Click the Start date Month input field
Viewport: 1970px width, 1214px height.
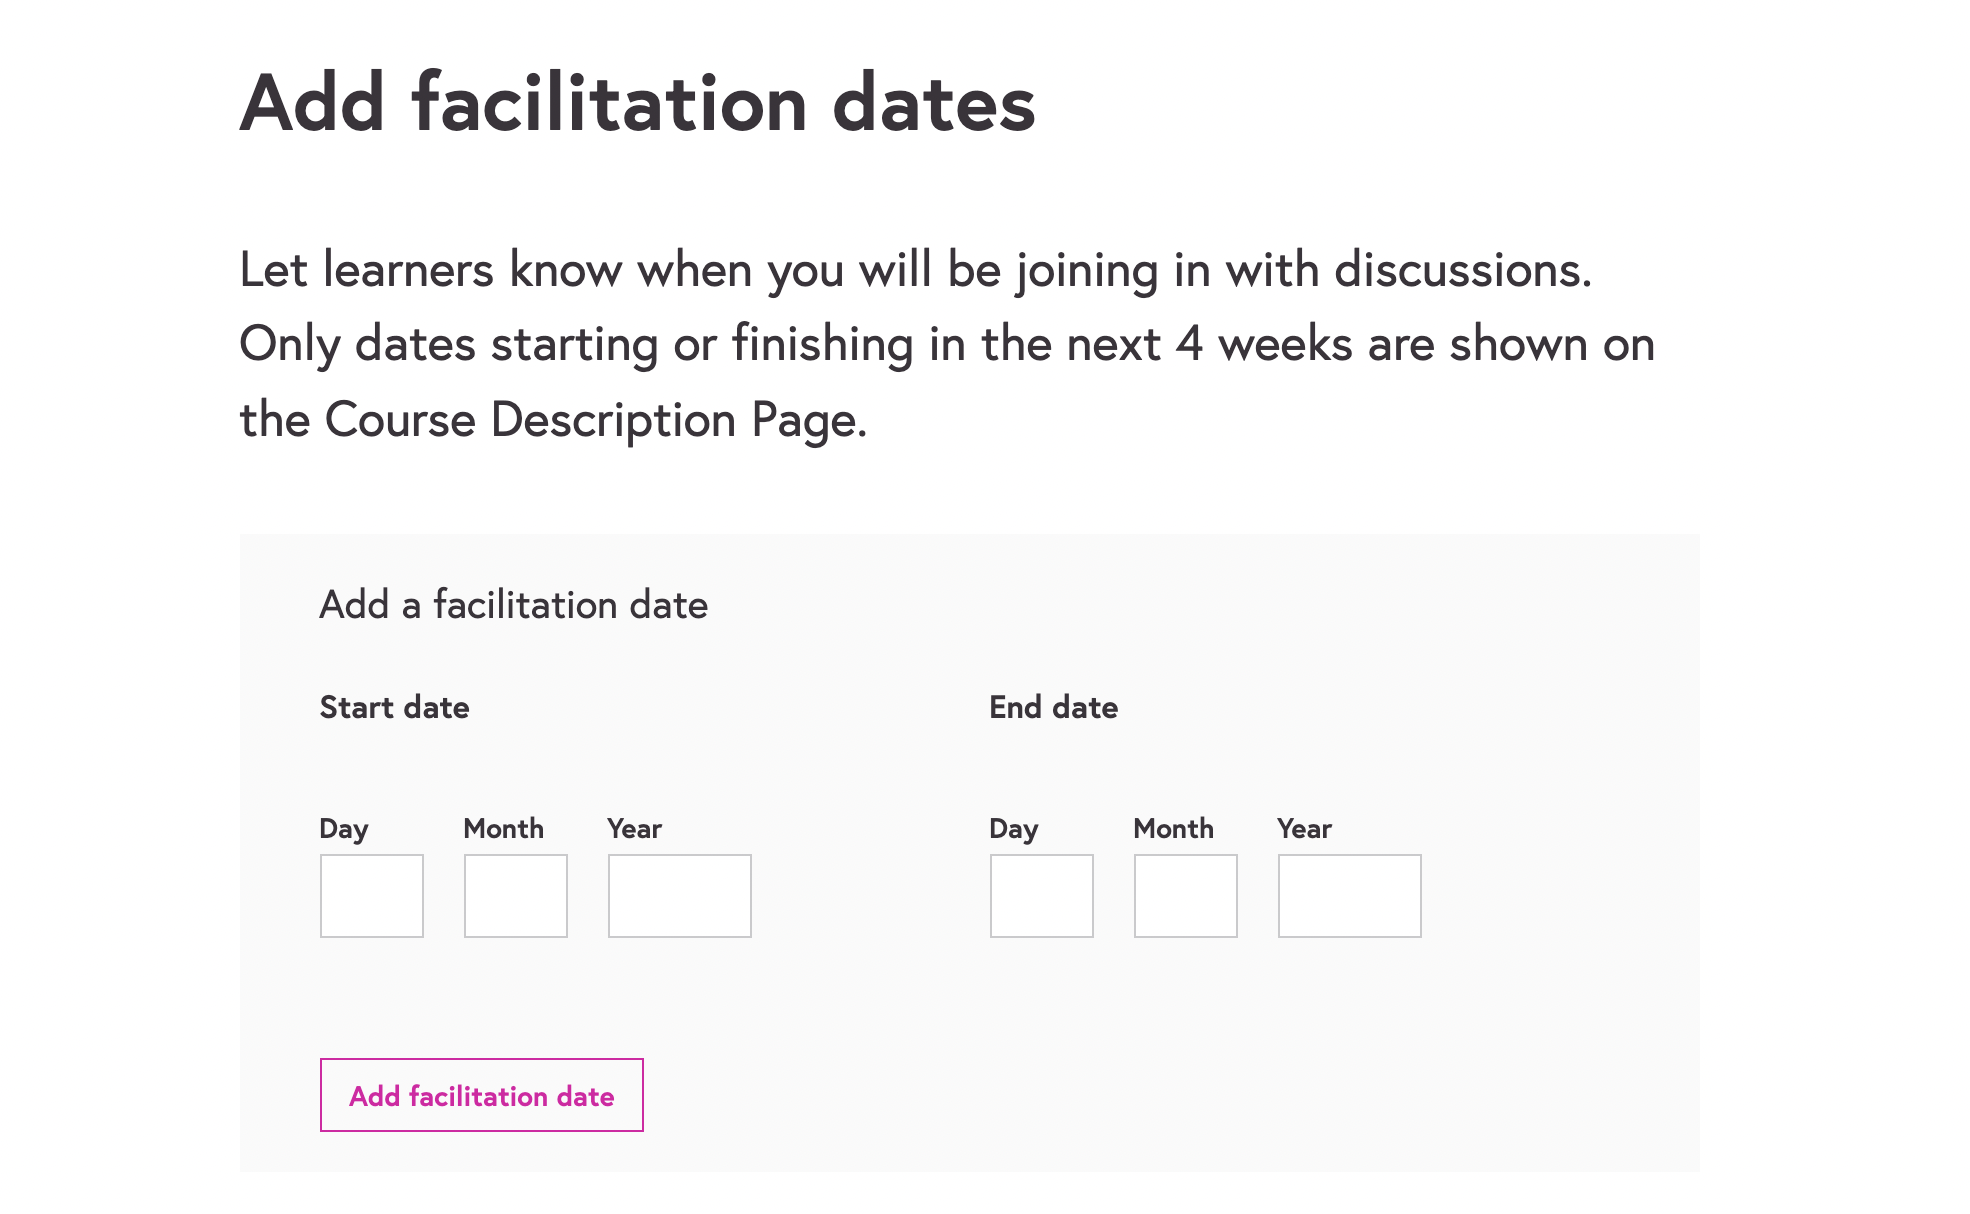(x=515, y=895)
